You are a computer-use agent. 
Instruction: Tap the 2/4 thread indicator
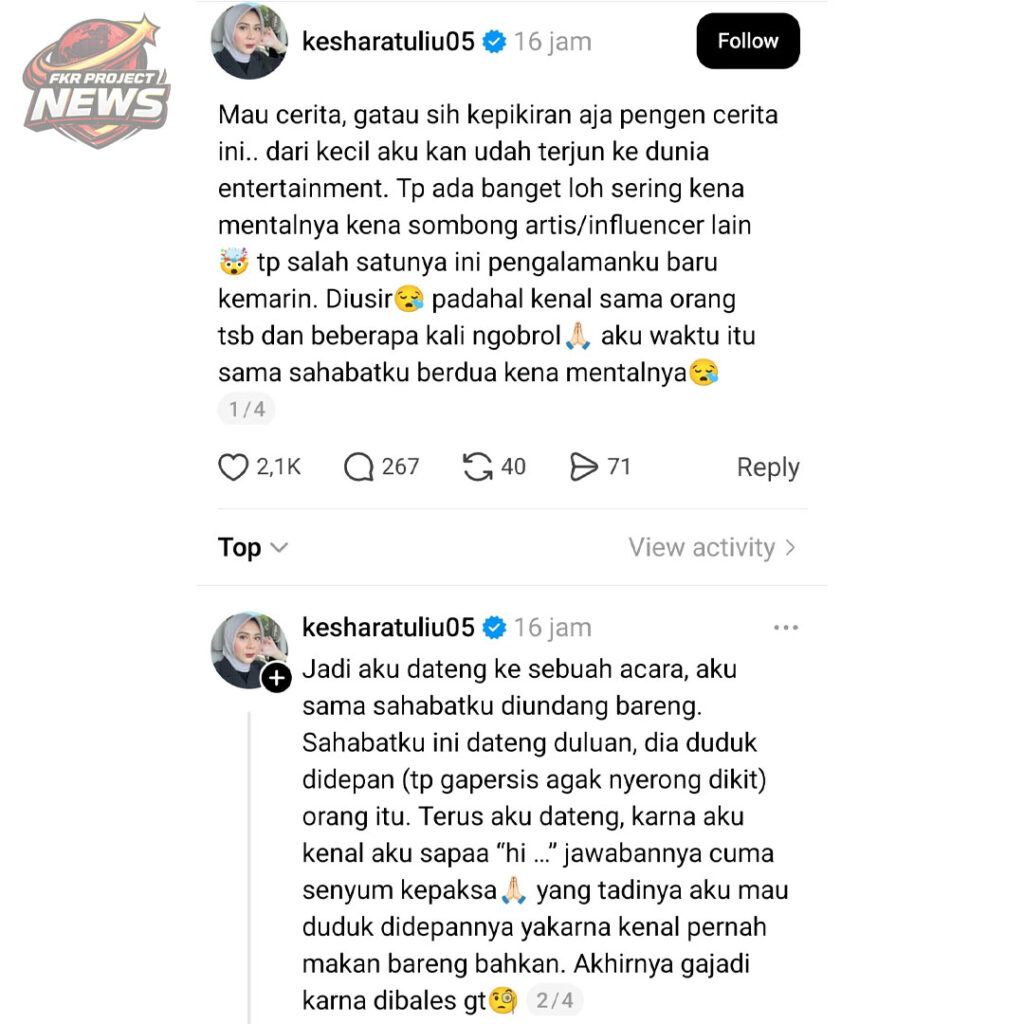click(554, 1000)
